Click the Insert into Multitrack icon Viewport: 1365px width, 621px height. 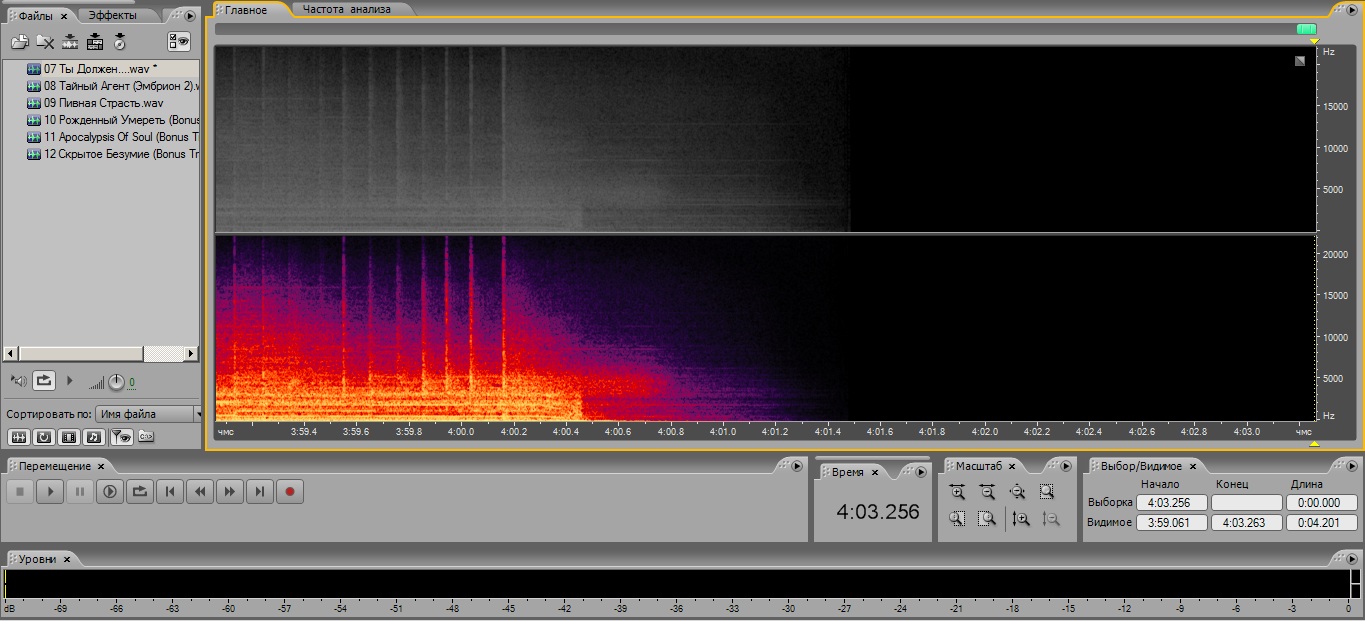tap(70, 42)
